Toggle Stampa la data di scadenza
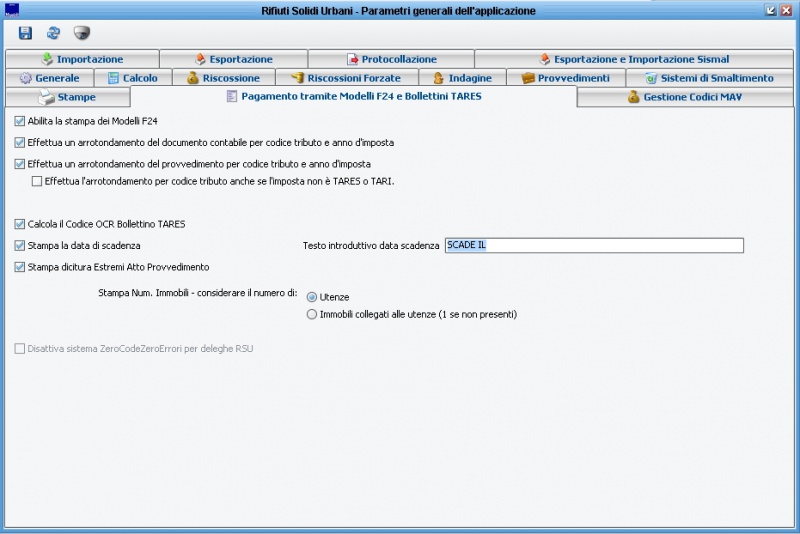 19,245
